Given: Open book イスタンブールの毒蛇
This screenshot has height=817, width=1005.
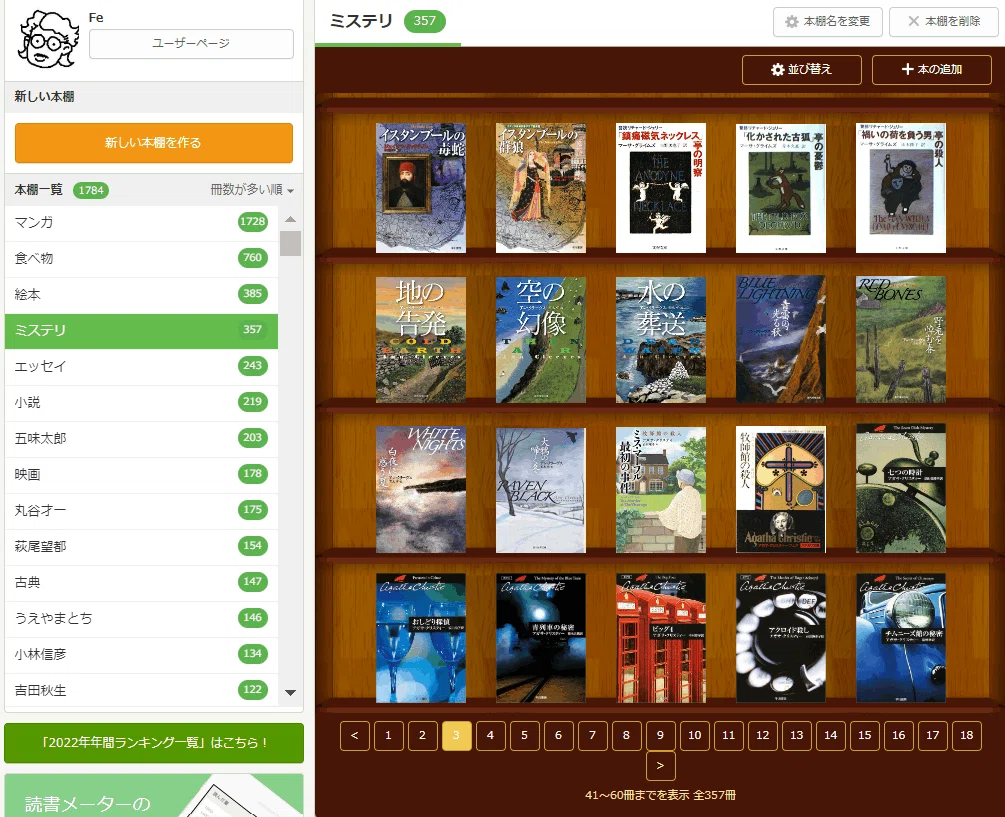Looking at the screenshot, I should [x=420, y=188].
